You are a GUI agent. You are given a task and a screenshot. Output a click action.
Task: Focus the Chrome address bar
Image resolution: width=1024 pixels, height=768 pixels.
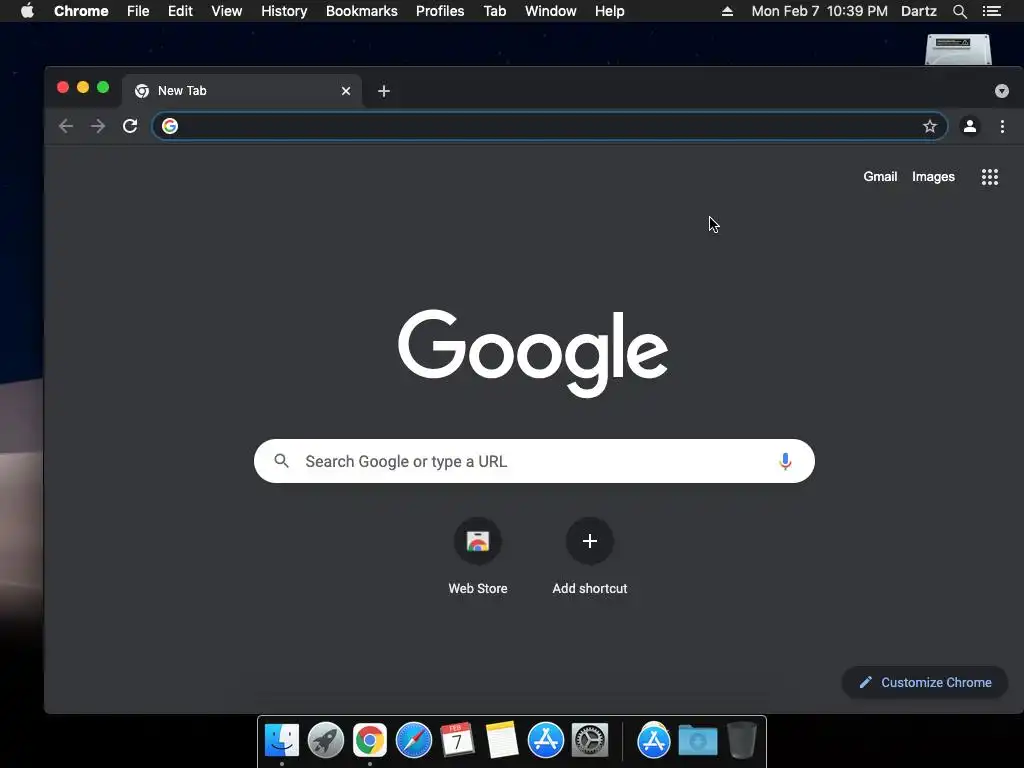tap(550, 126)
